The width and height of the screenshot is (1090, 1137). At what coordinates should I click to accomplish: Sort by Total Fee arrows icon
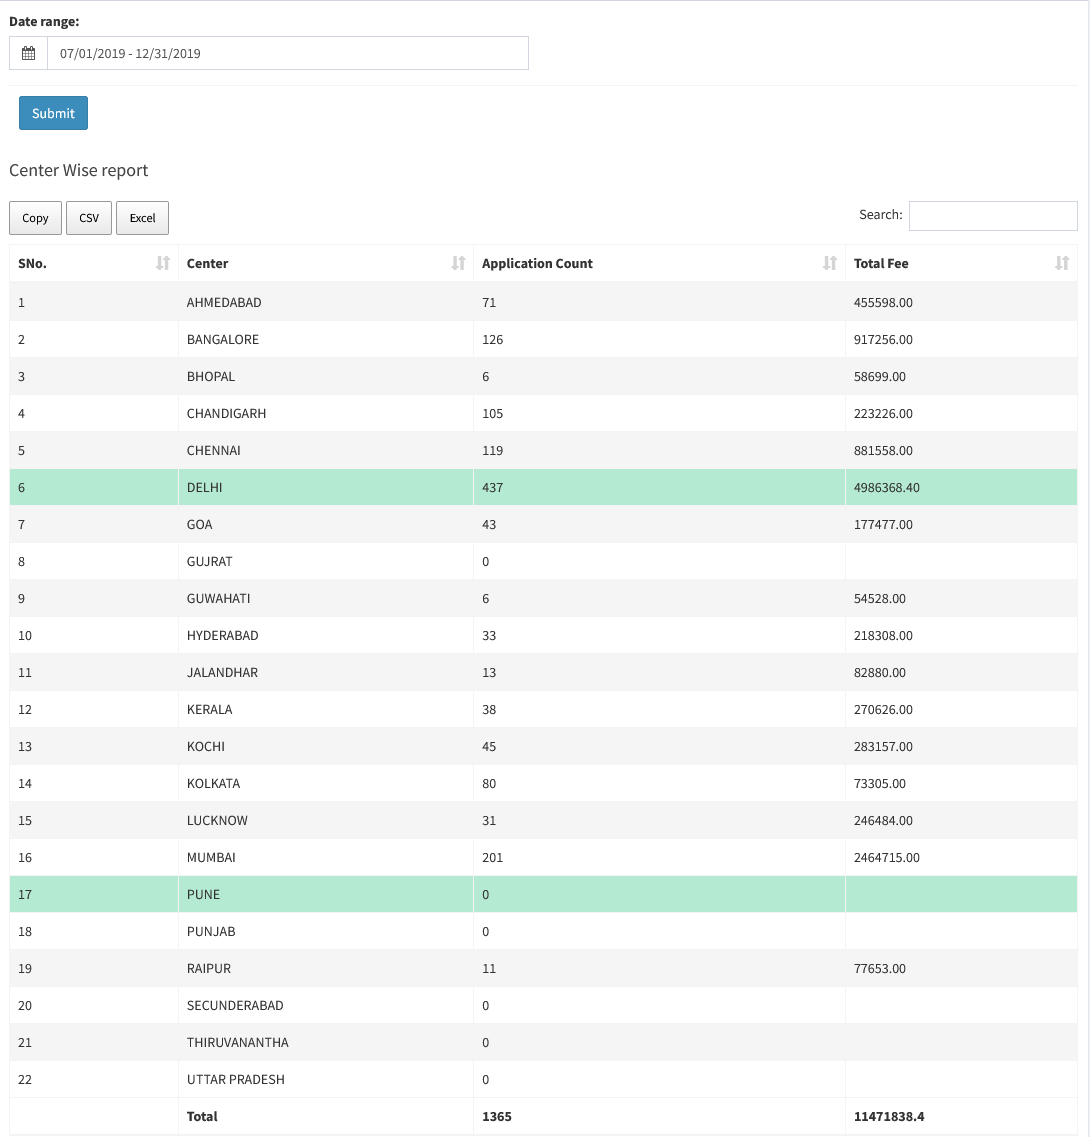click(1062, 263)
